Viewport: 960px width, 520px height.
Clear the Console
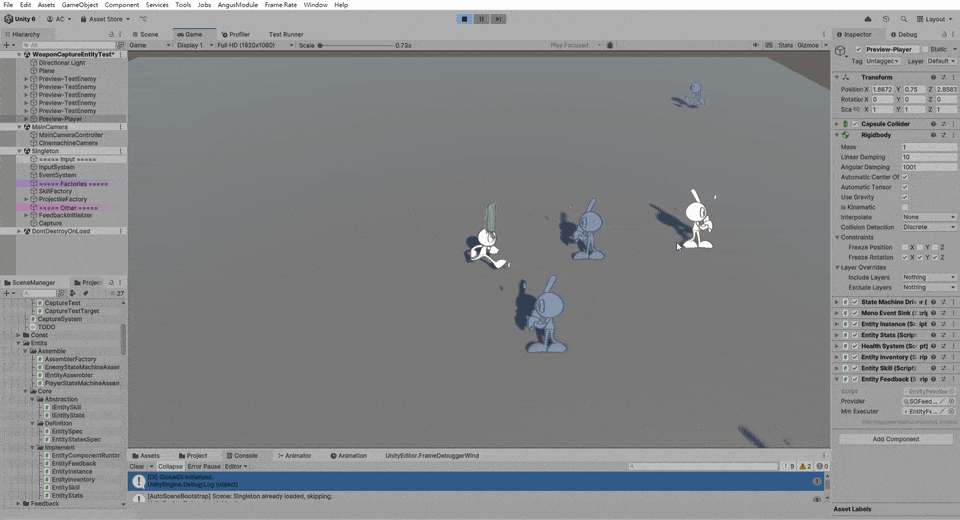pyautogui.click(x=137, y=466)
